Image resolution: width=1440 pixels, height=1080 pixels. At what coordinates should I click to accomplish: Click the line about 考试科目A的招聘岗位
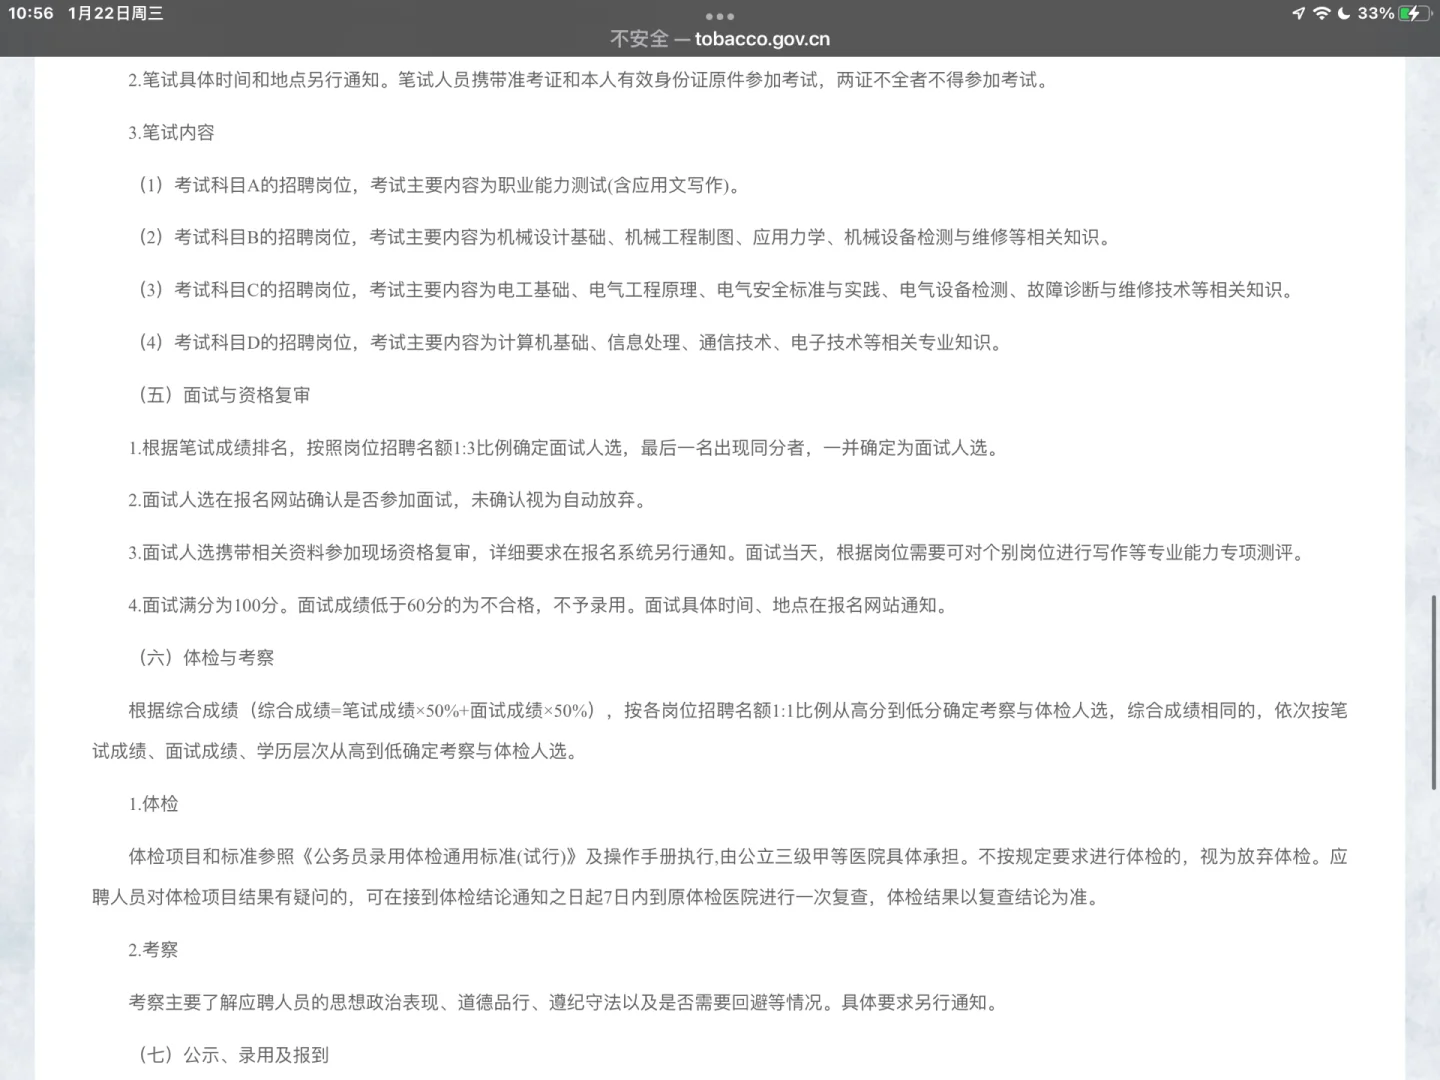(439, 185)
